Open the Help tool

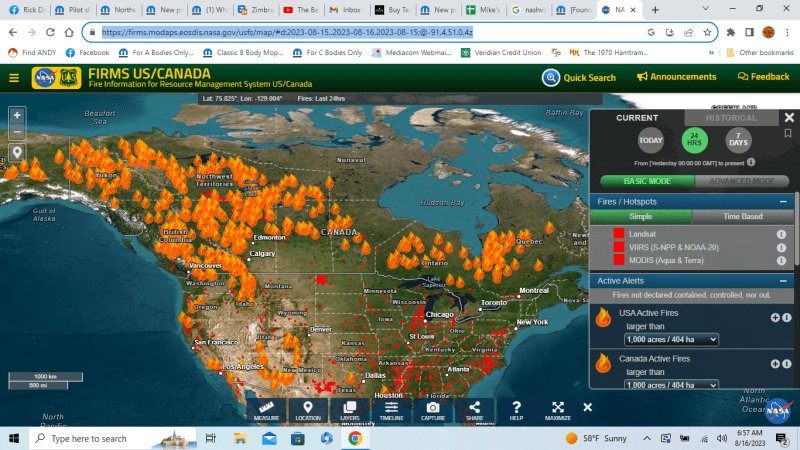click(x=516, y=411)
